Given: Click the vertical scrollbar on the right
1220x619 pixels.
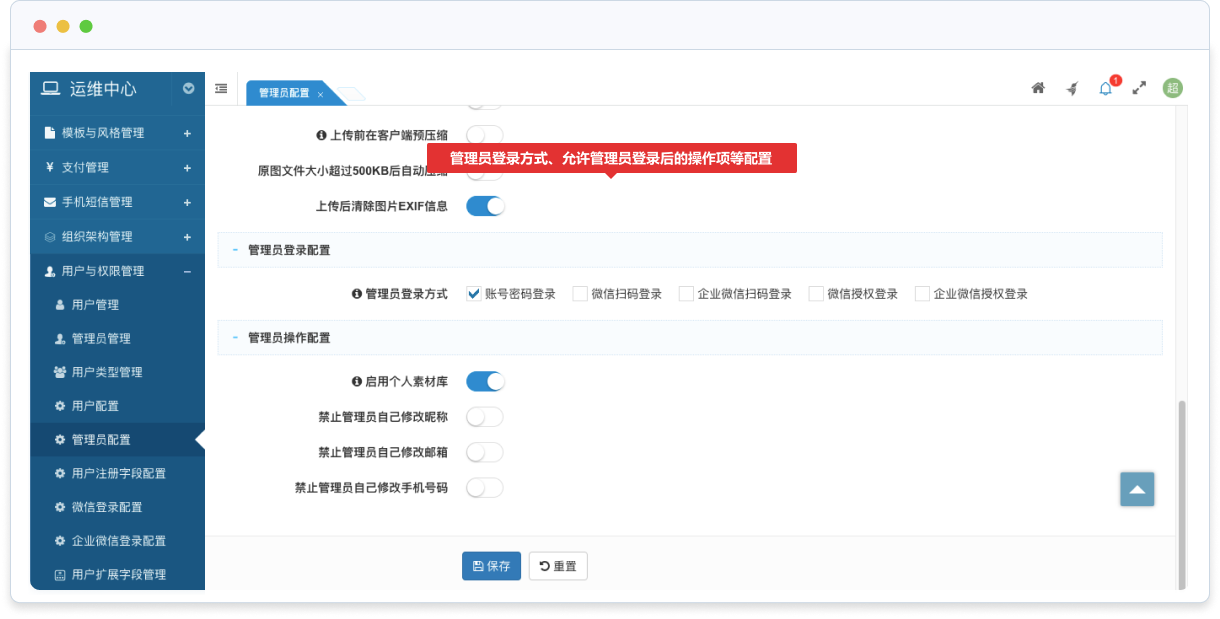Looking at the screenshot, I should click(1181, 490).
